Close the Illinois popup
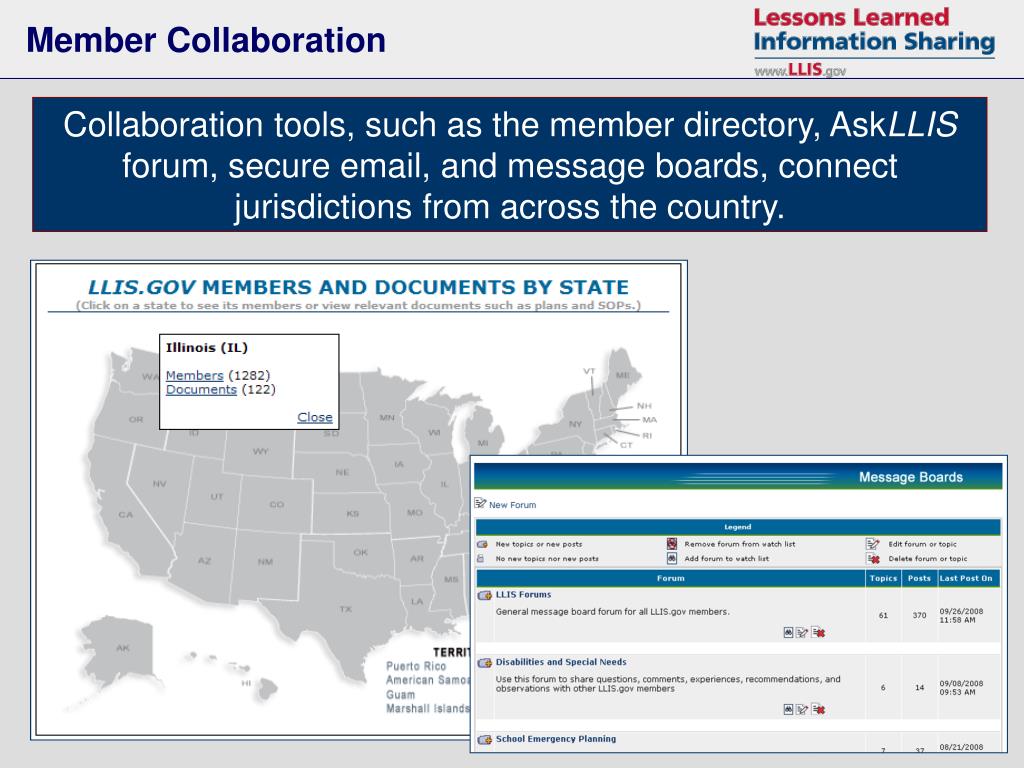This screenshot has height=768, width=1024. (x=315, y=417)
